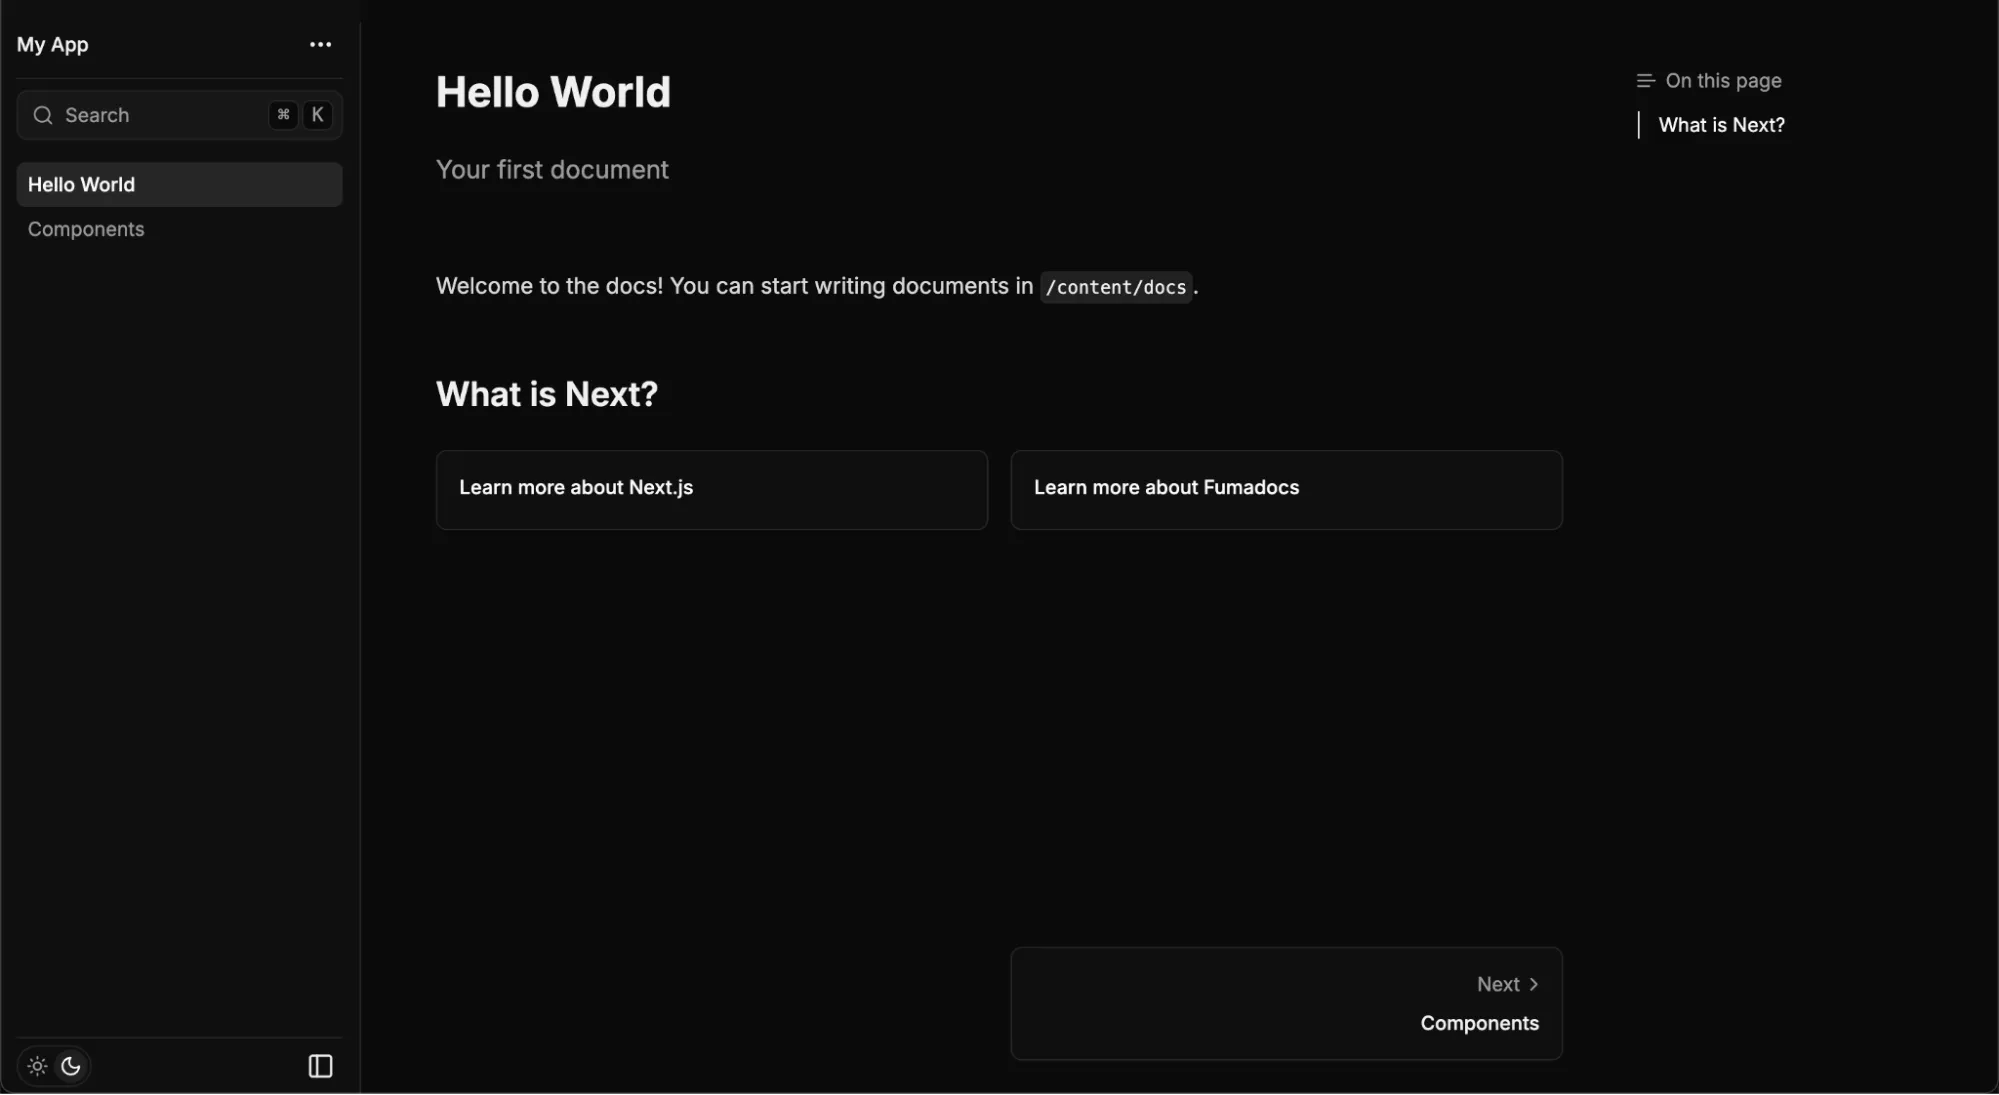Click the 'On this page' list icon
This screenshot has width=1999, height=1095.
(x=1645, y=81)
